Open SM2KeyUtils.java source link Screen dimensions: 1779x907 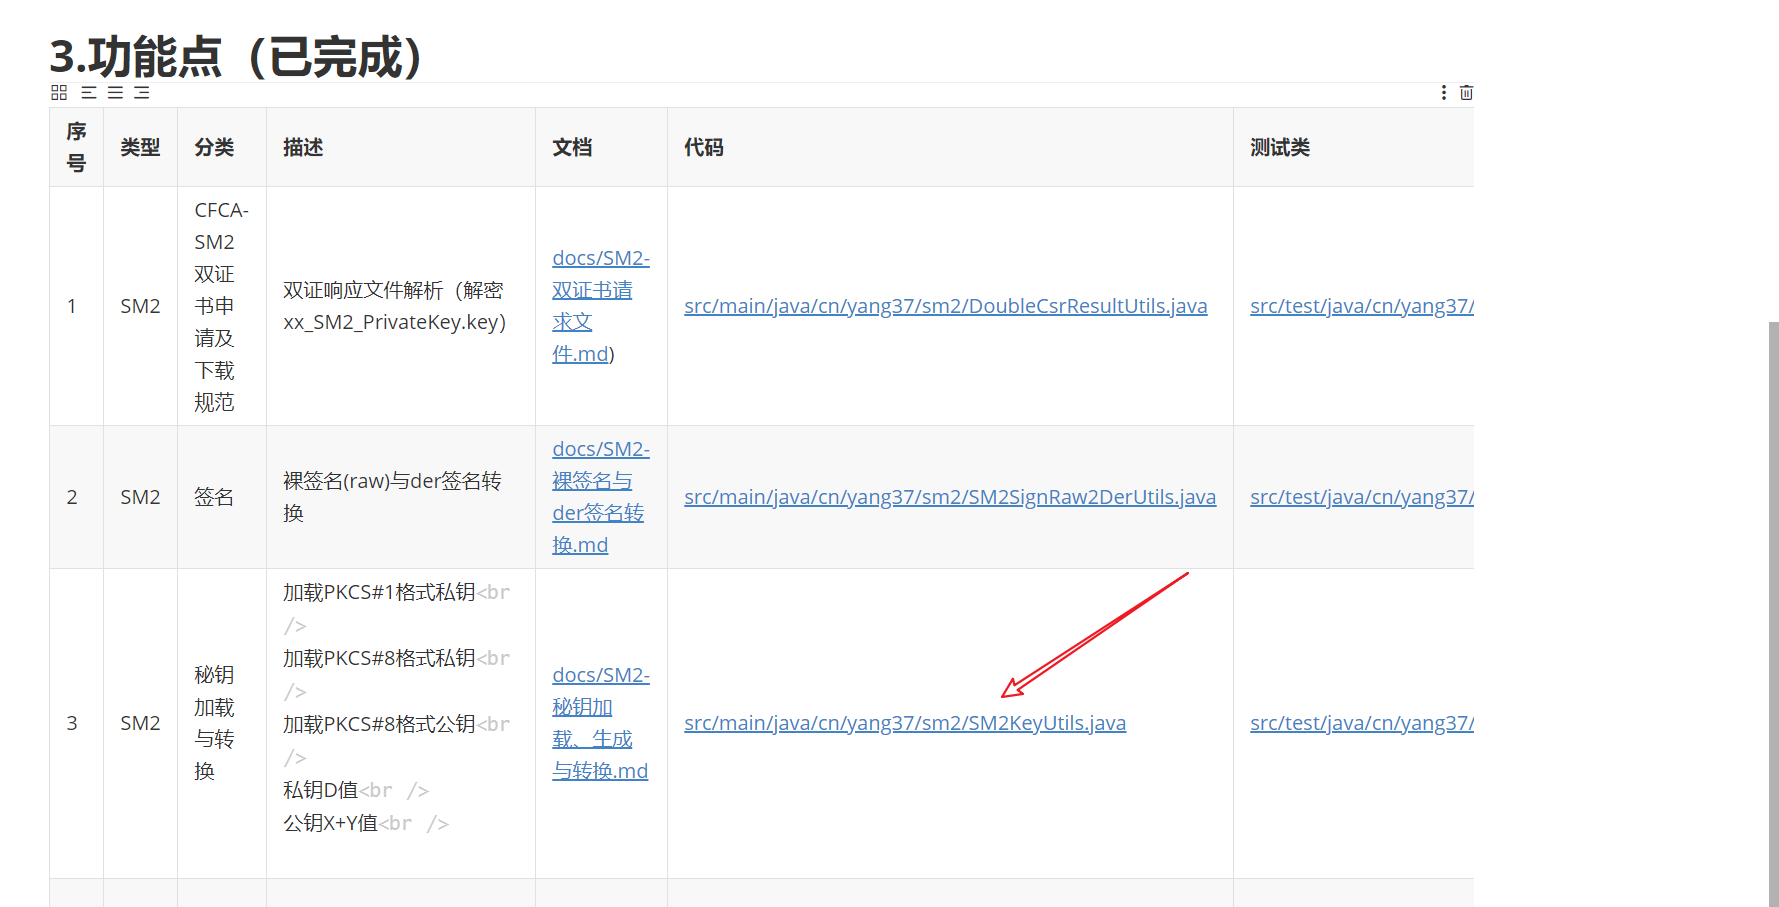point(905,723)
